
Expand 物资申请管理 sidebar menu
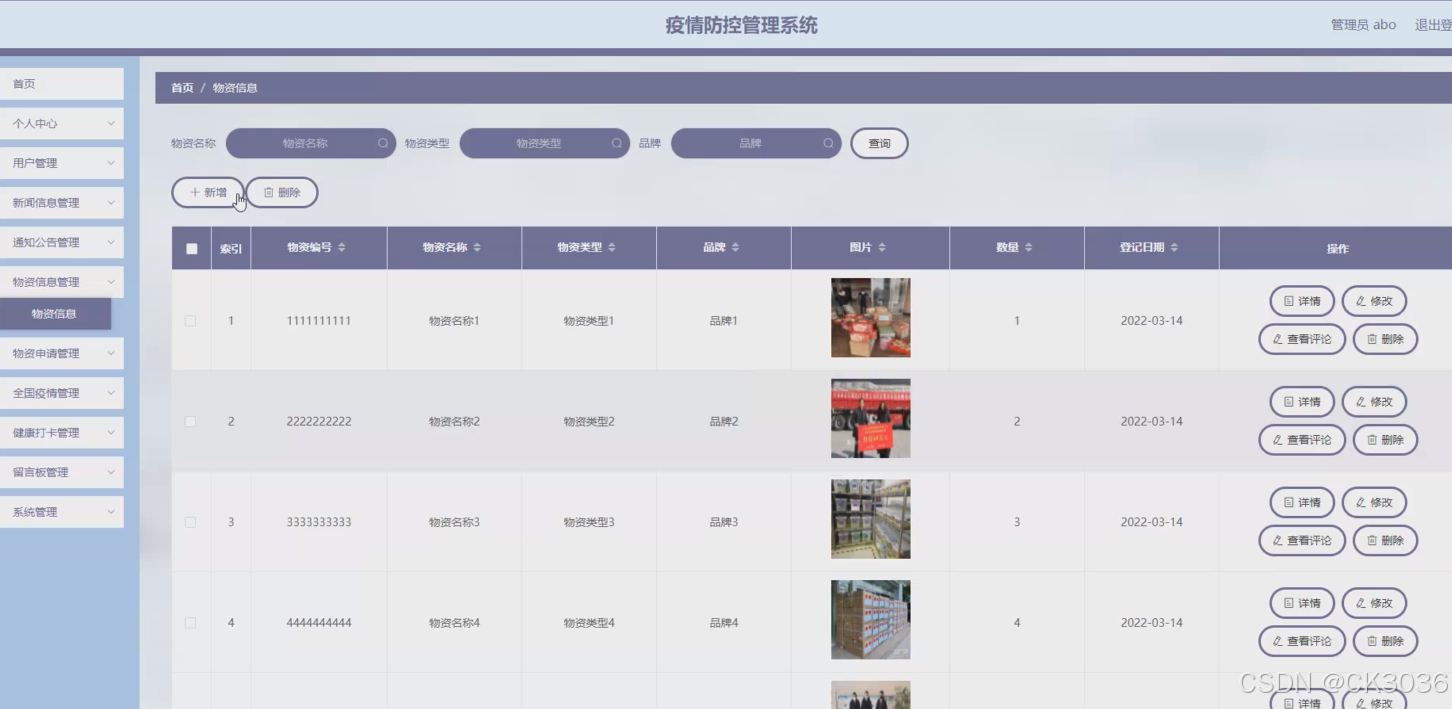tap(62, 354)
